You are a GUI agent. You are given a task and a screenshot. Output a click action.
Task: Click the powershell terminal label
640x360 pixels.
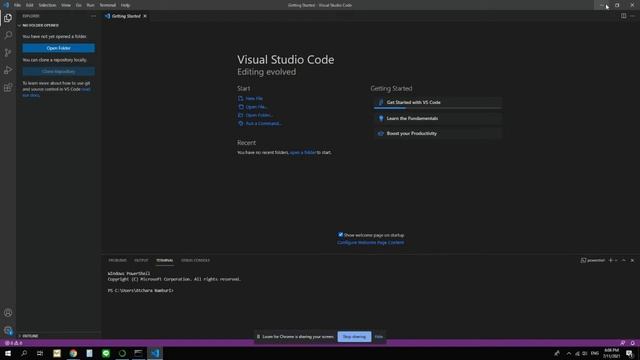coord(593,260)
